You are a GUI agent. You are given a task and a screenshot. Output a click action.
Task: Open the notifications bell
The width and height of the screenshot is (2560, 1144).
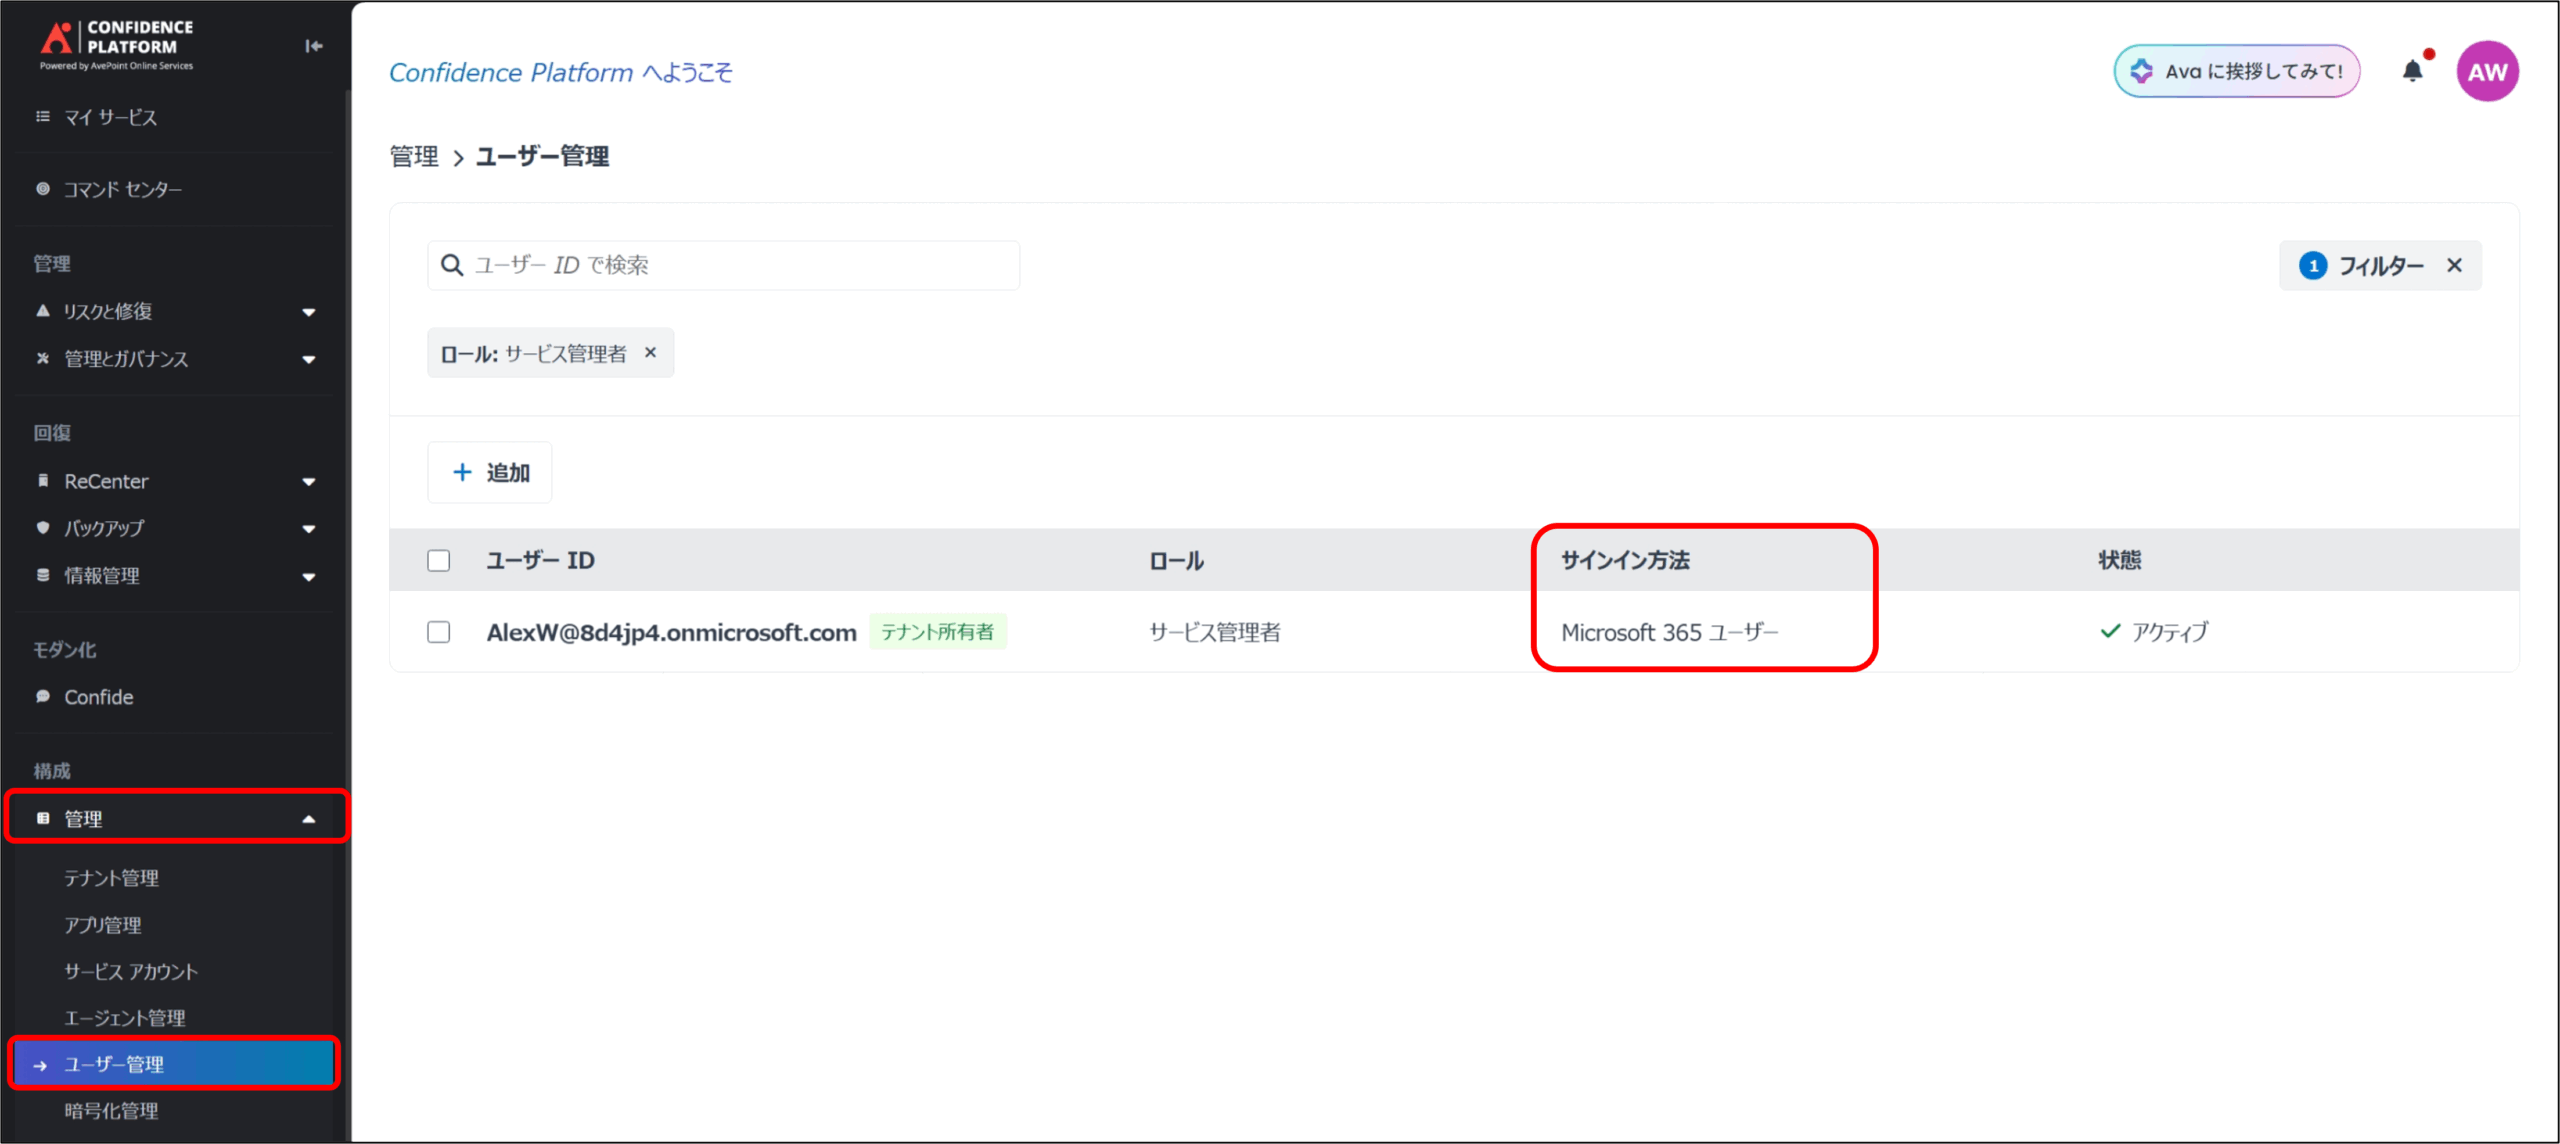[x=2413, y=71]
